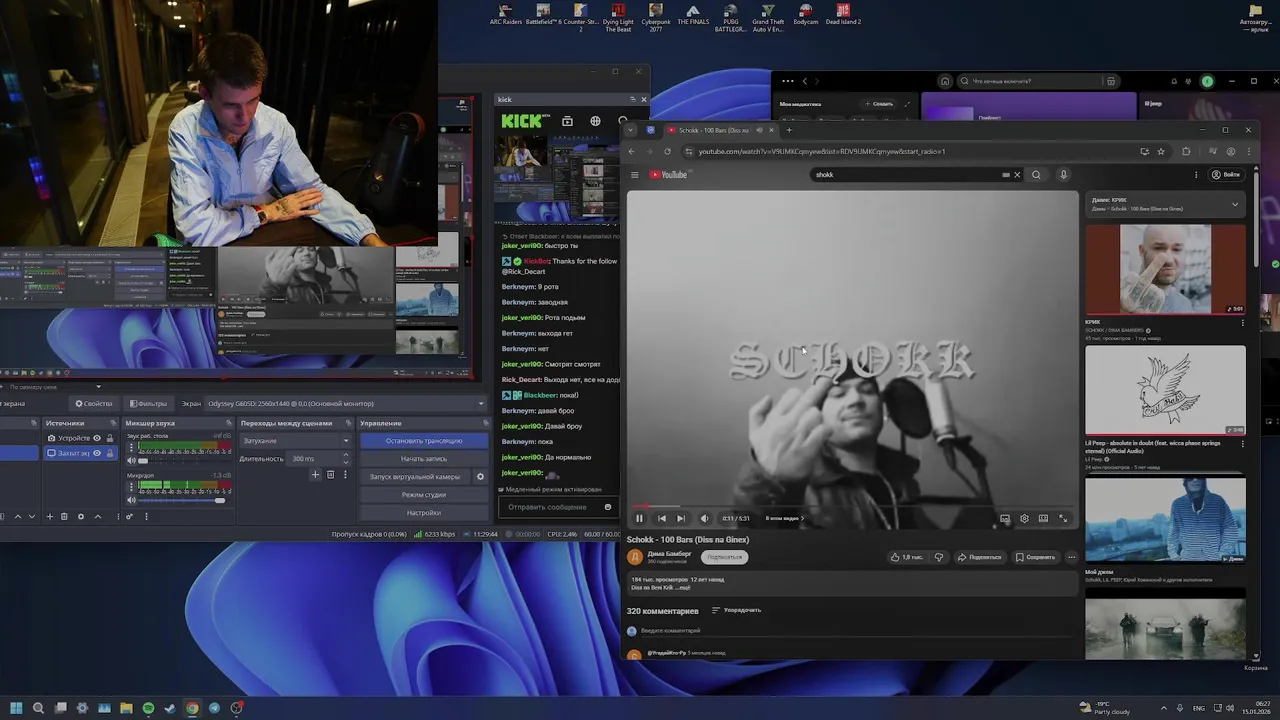Open the YouTube hamburger guide menu
The width and height of the screenshot is (1280, 720).
(634, 175)
